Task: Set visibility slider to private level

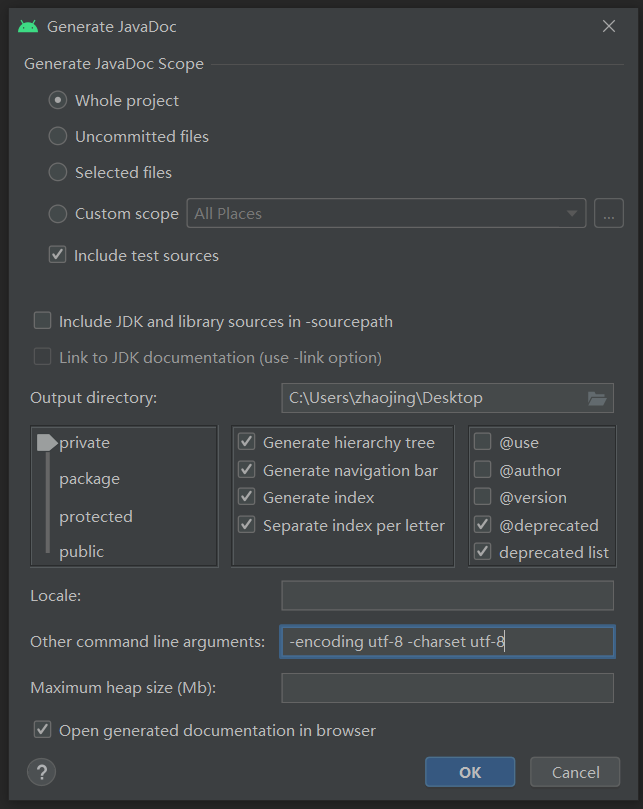Action: [x=85, y=443]
